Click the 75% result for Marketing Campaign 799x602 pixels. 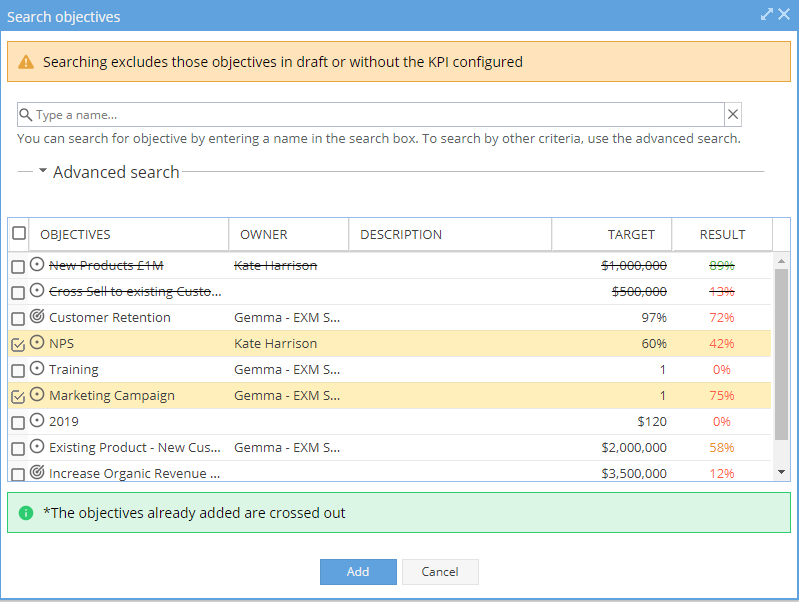(x=722, y=396)
